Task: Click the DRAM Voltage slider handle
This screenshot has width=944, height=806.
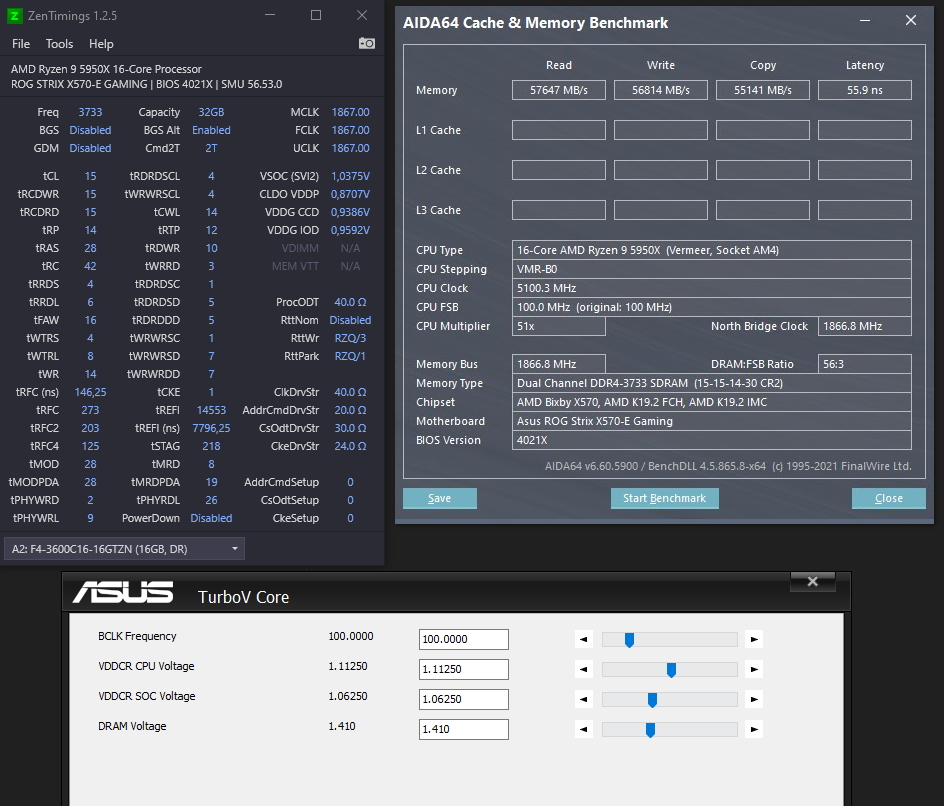Action: [650, 730]
